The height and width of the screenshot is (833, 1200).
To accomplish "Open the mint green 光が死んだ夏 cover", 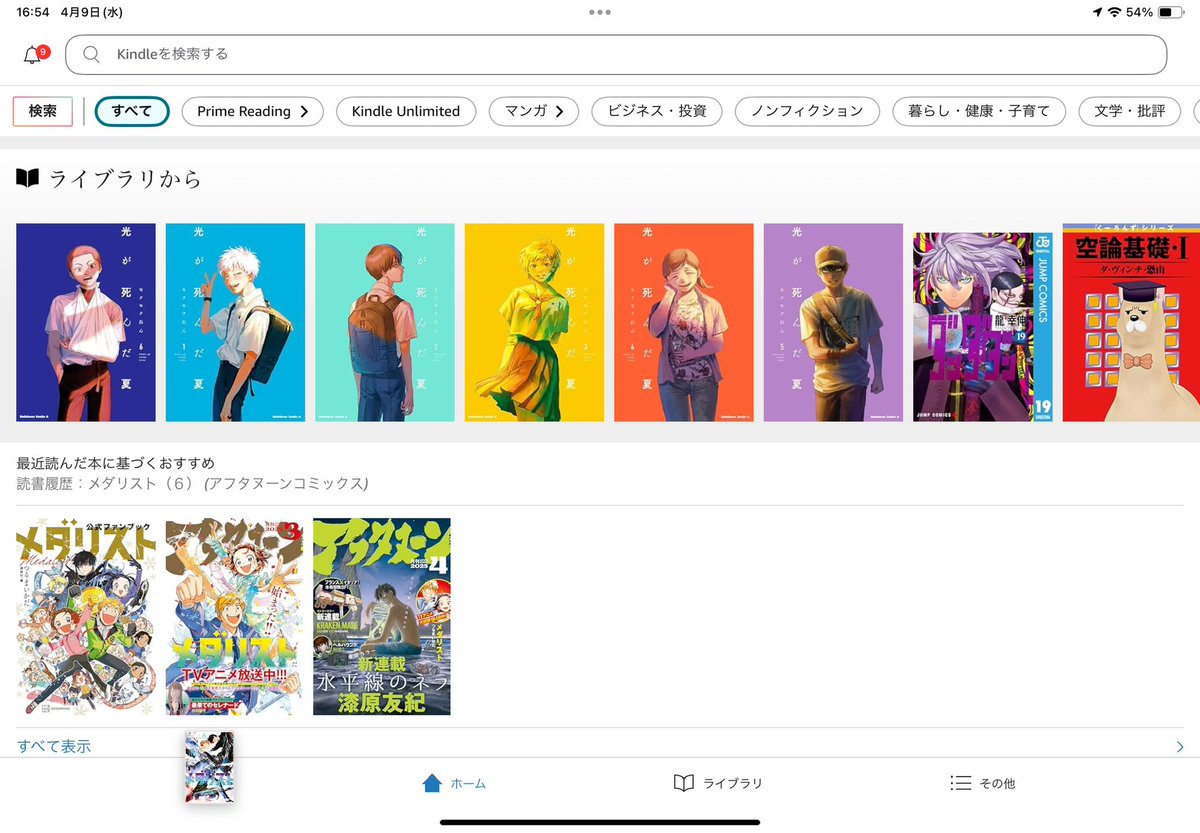I will pyautogui.click(x=385, y=322).
